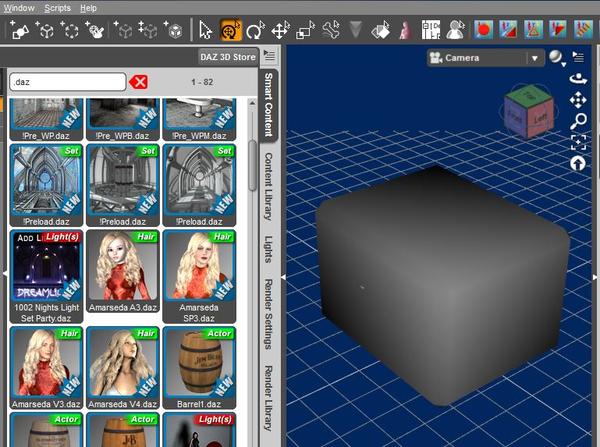Click the Zoom magnifier control in viewport
Viewport: 600px width, 447px height.
tap(578, 121)
